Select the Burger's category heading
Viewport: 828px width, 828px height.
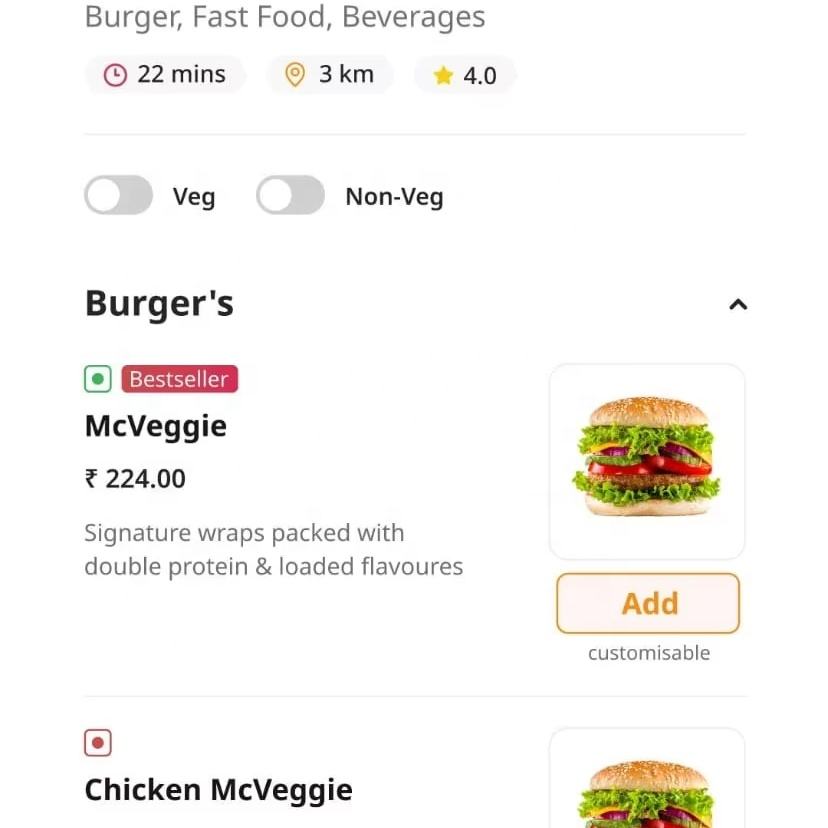pos(159,303)
